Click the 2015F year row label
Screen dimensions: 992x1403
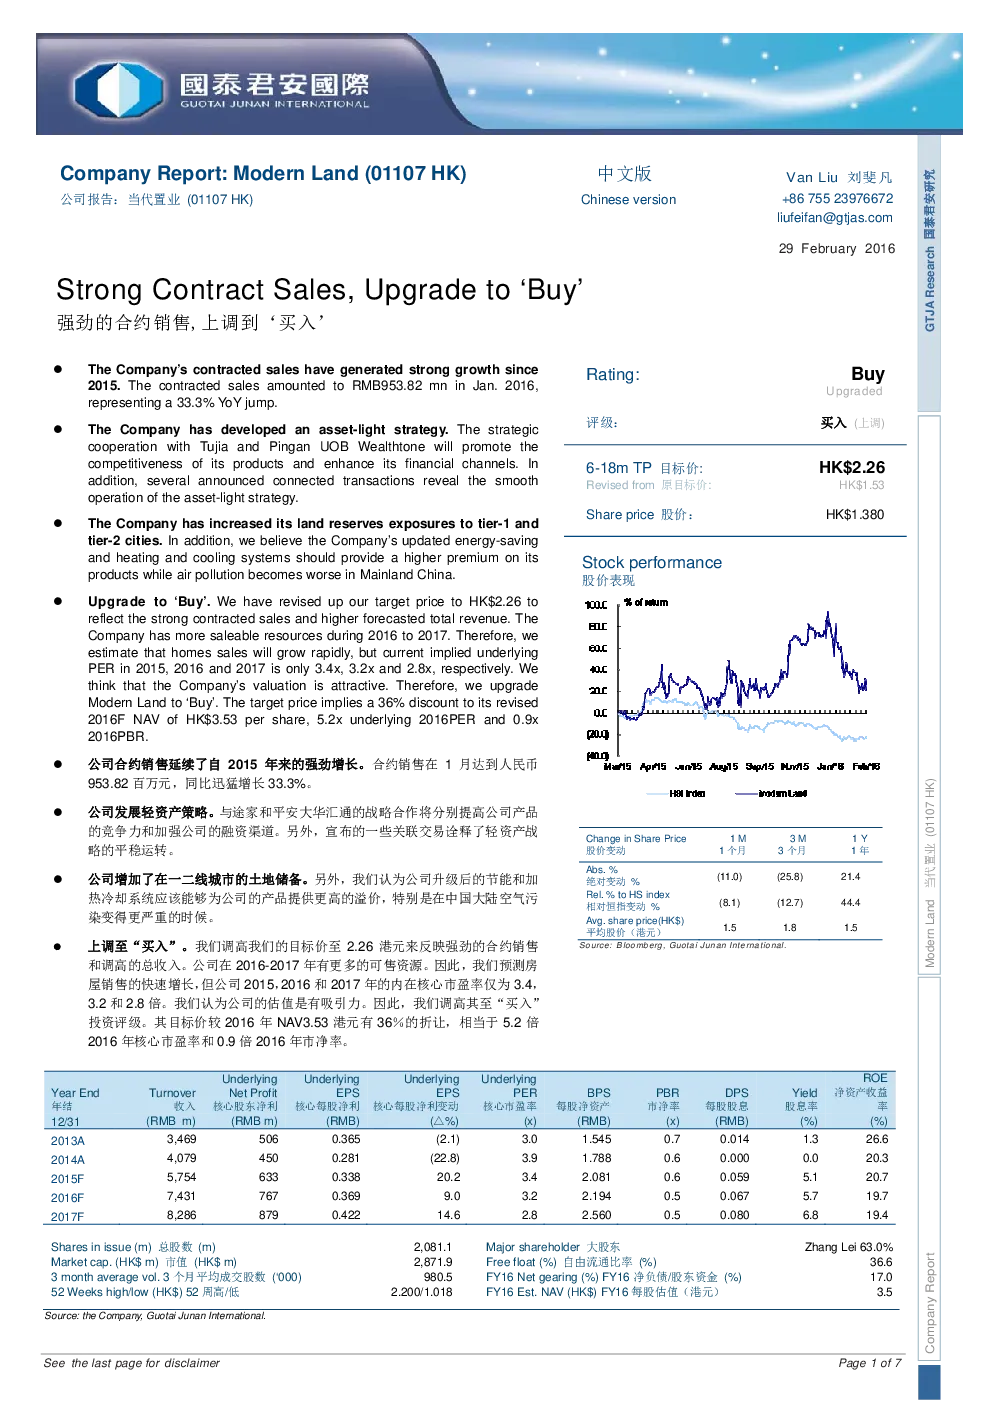pyautogui.click(x=68, y=1179)
